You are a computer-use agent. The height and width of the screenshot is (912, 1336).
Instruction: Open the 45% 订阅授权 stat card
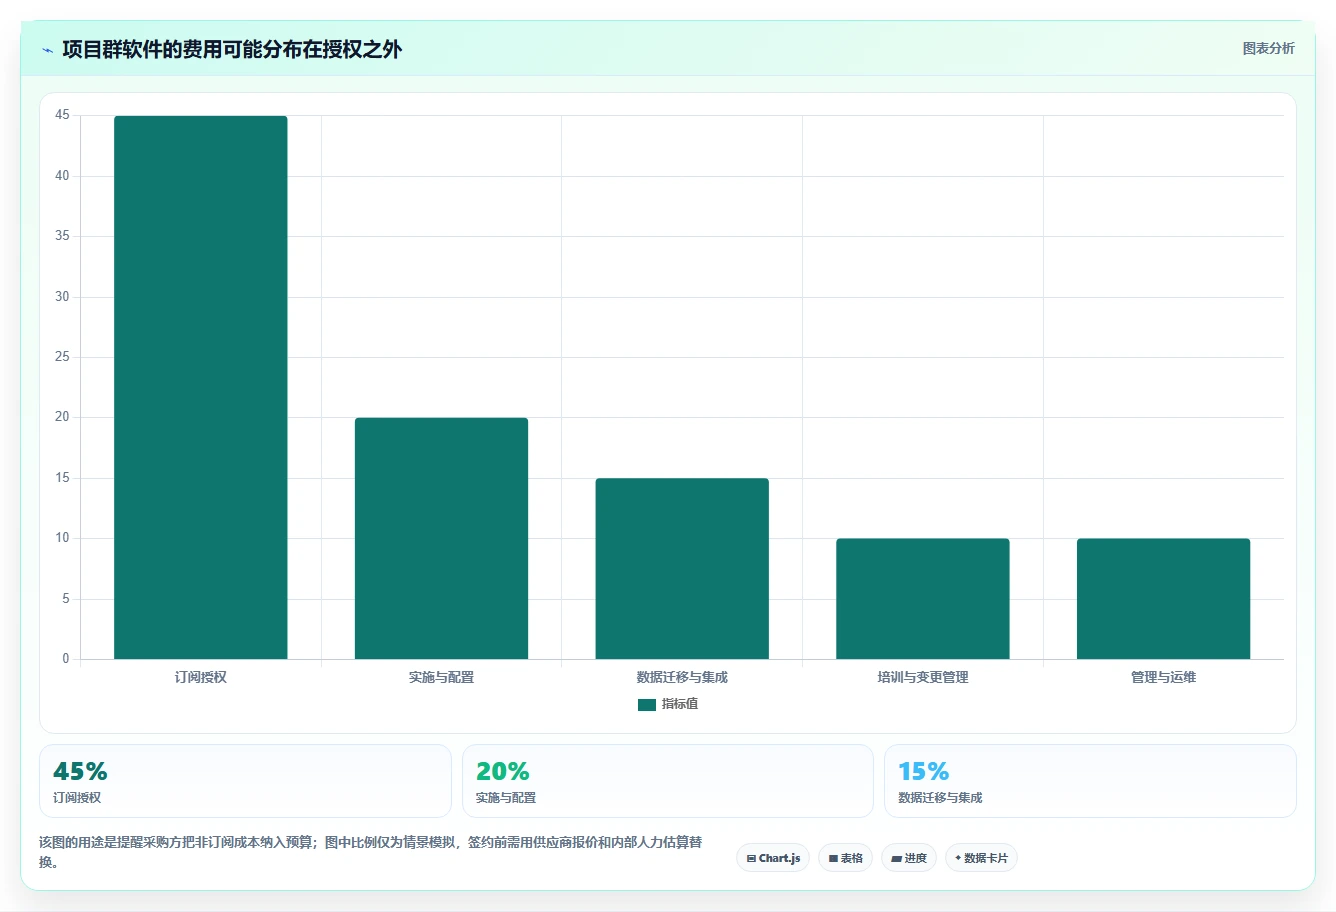pyautogui.click(x=245, y=781)
